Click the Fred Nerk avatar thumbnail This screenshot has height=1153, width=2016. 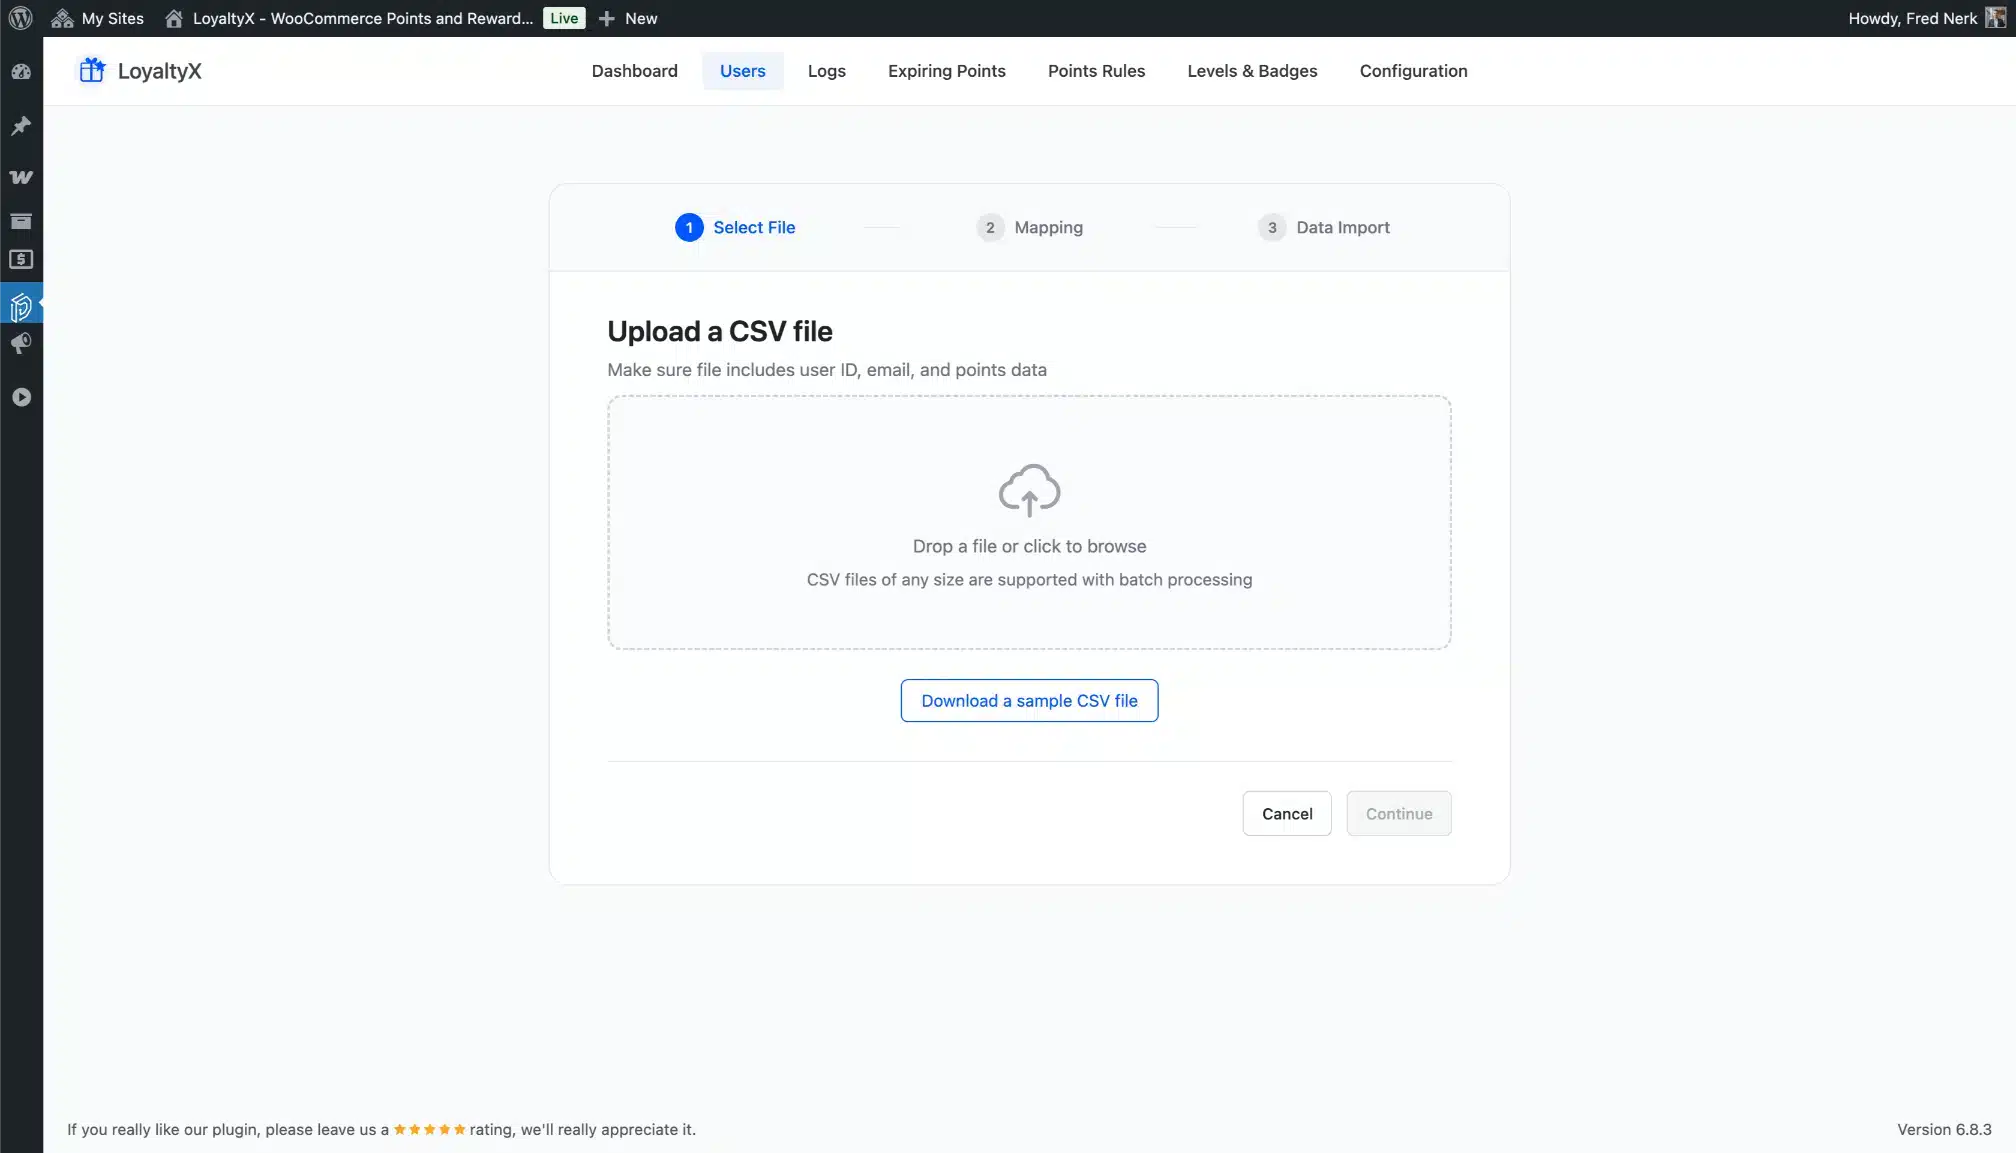coord(1995,18)
